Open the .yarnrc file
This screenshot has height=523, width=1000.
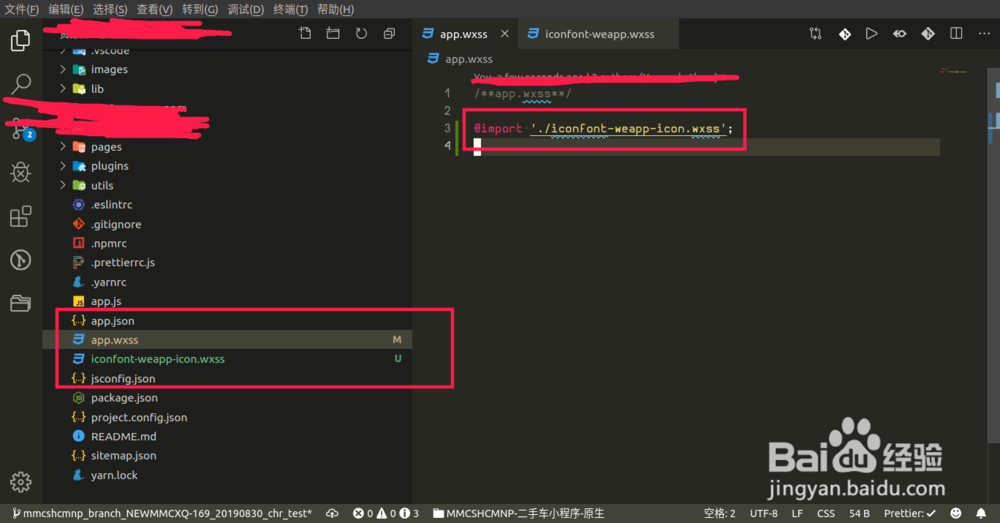tap(228, 282)
